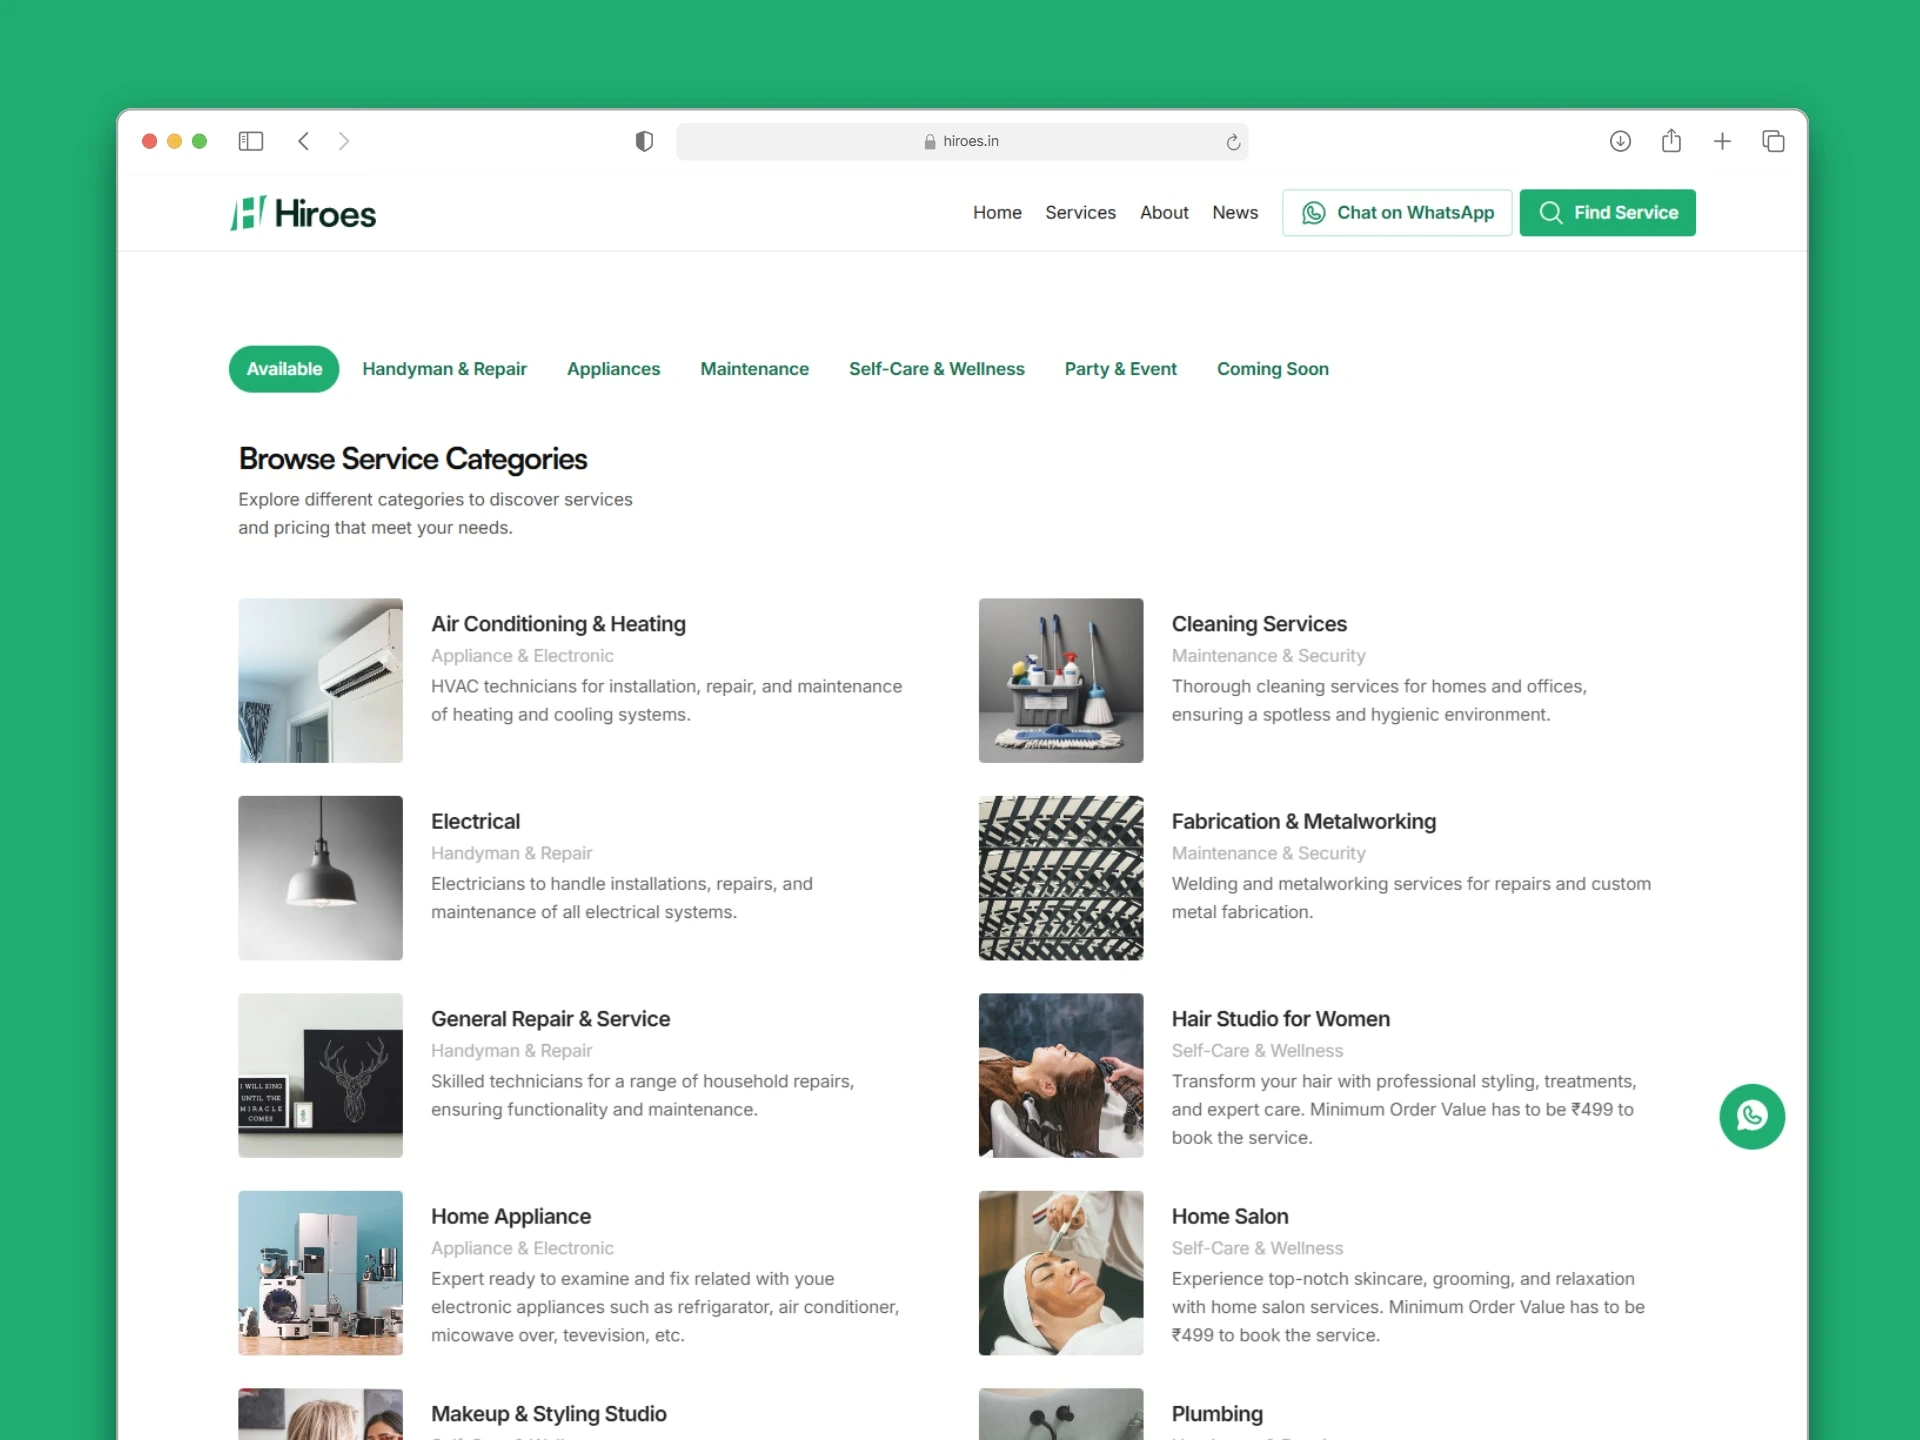1920x1440 pixels.
Task: Click the Find Service button
Action: pos(1607,212)
